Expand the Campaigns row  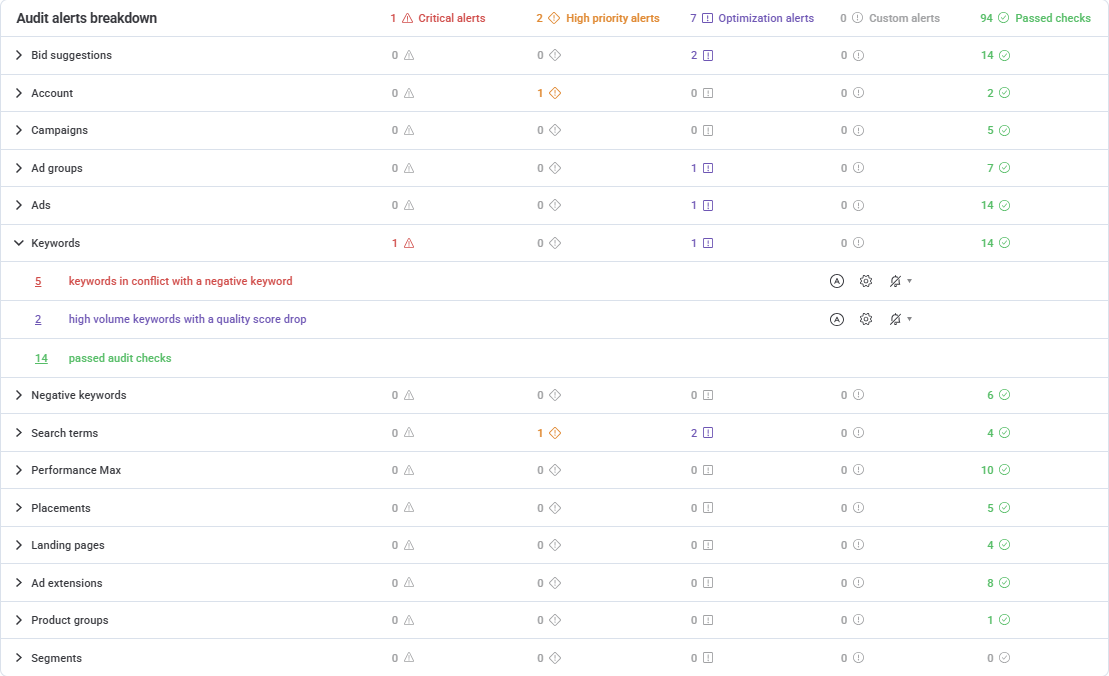coord(19,130)
